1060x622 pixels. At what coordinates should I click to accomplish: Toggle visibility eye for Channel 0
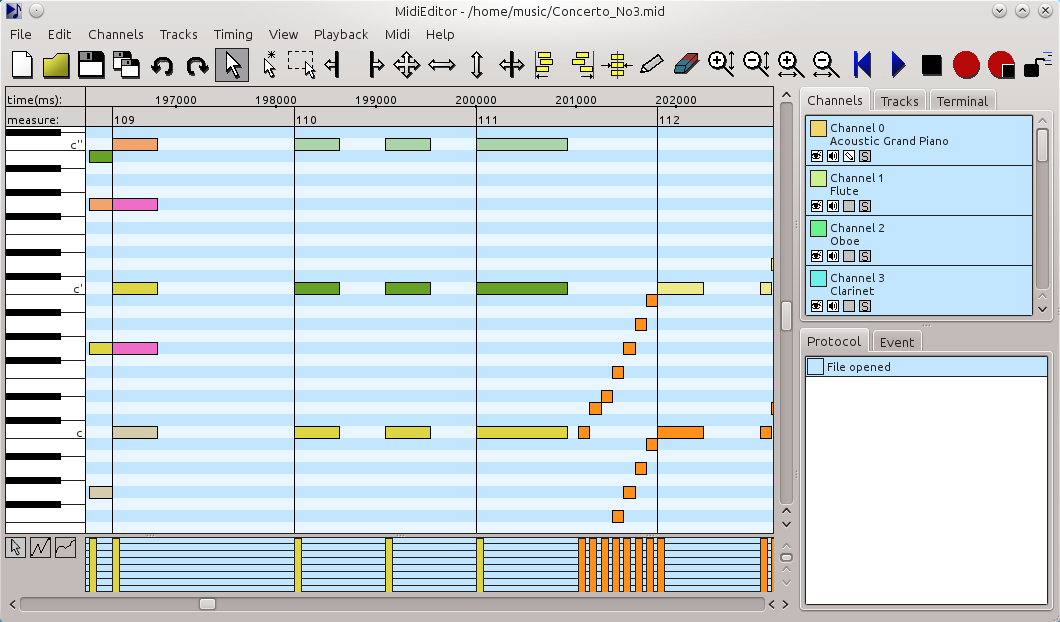(816, 156)
